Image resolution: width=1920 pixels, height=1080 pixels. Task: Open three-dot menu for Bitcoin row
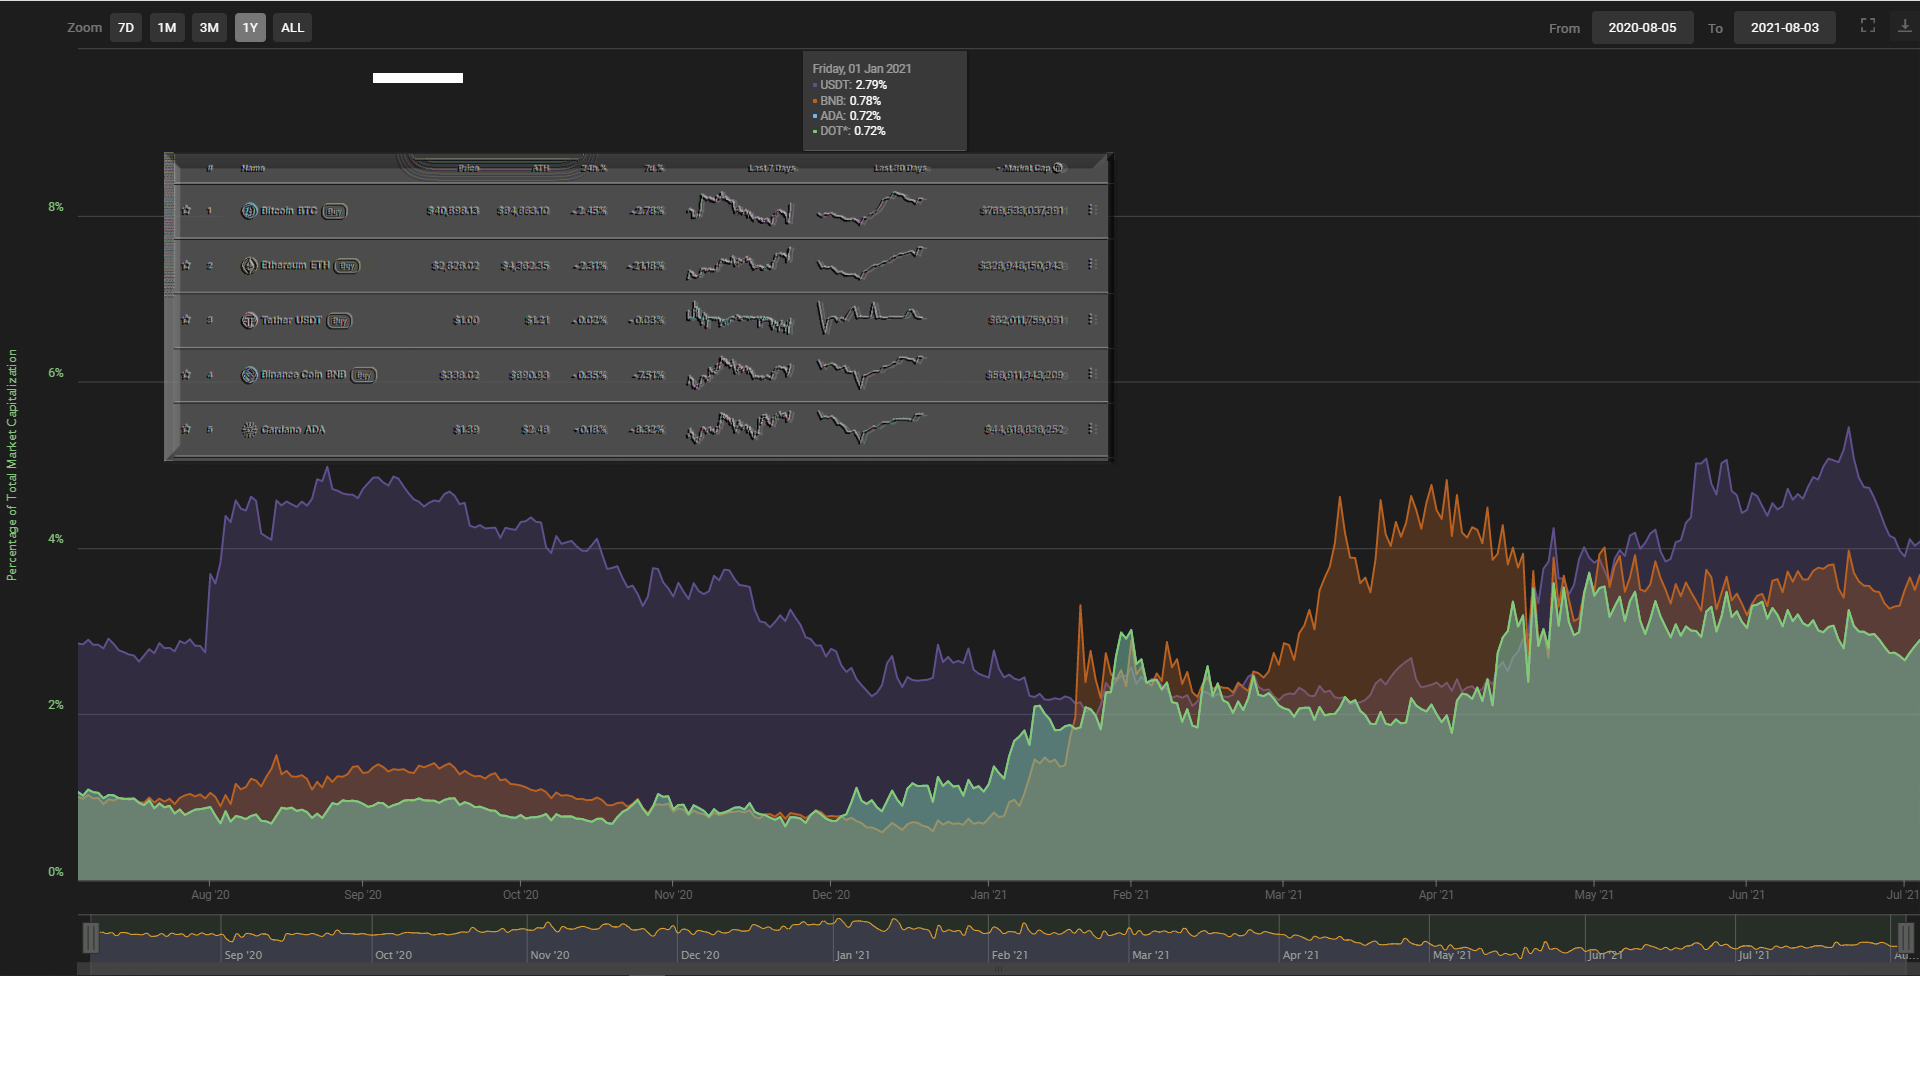pyautogui.click(x=1091, y=211)
